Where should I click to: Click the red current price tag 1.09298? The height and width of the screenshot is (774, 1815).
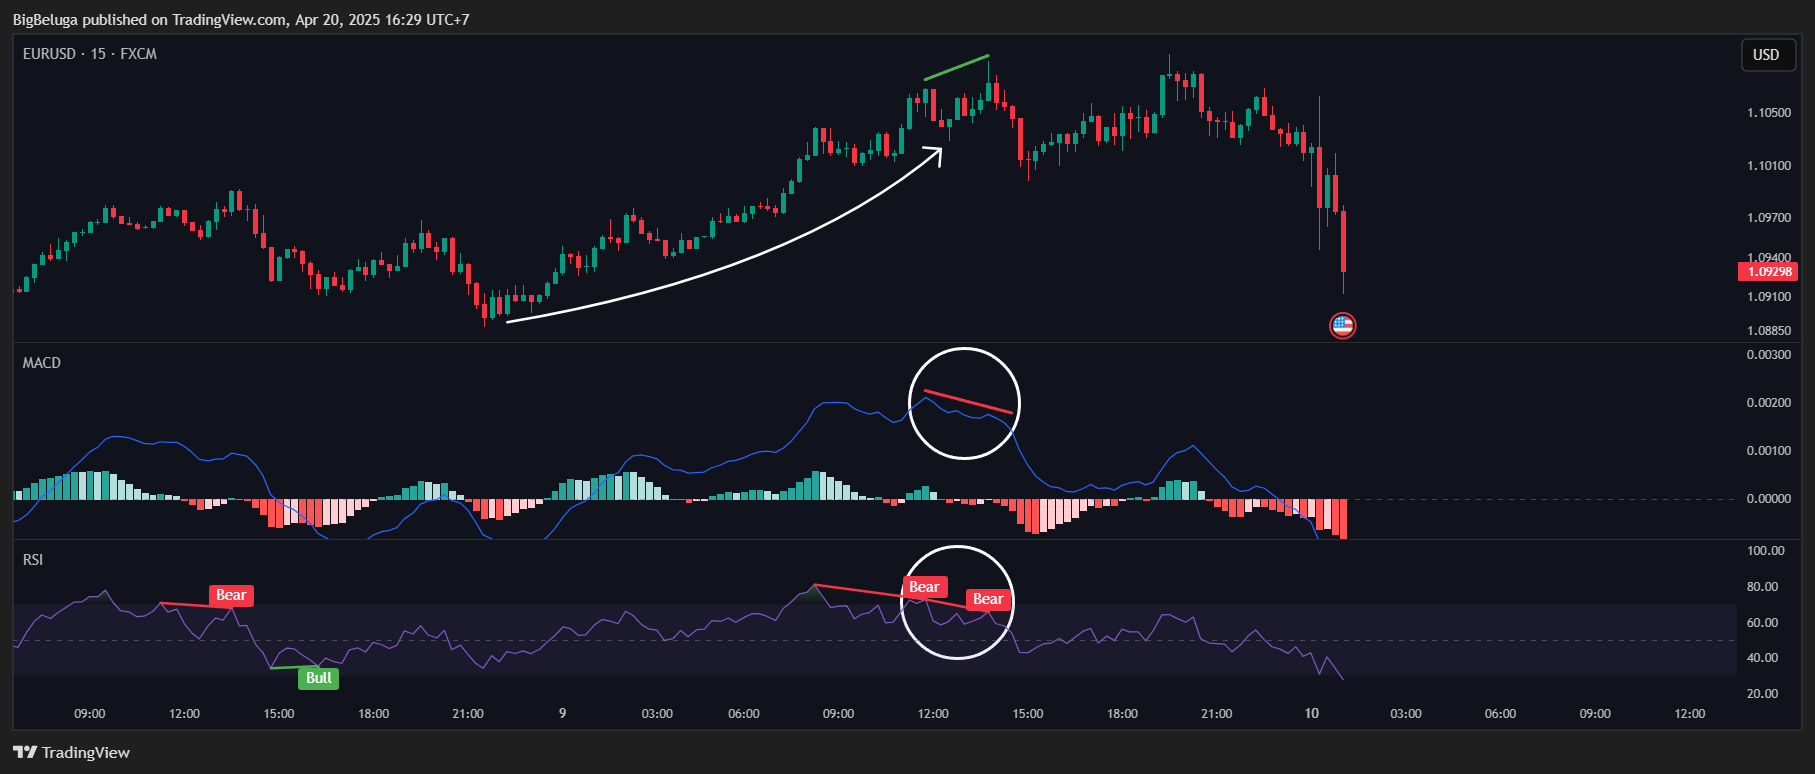coord(1767,272)
